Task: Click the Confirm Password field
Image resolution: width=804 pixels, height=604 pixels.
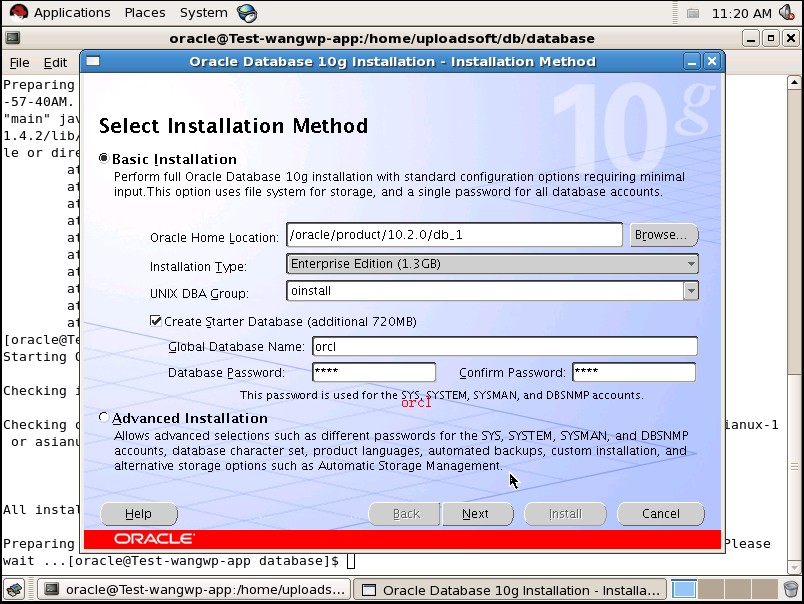Action: pyautogui.click(x=632, y=372)
